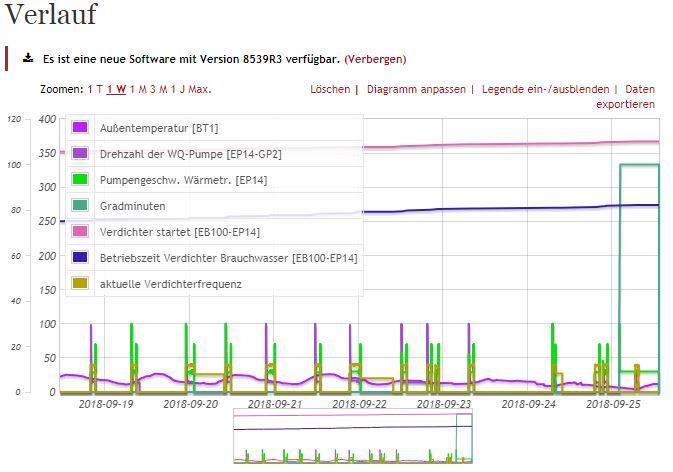Click the aktuelle Verdichterfrequenz olive swatch
The height and width of the screenshot is (472, 673).
(x=80, y=283)
